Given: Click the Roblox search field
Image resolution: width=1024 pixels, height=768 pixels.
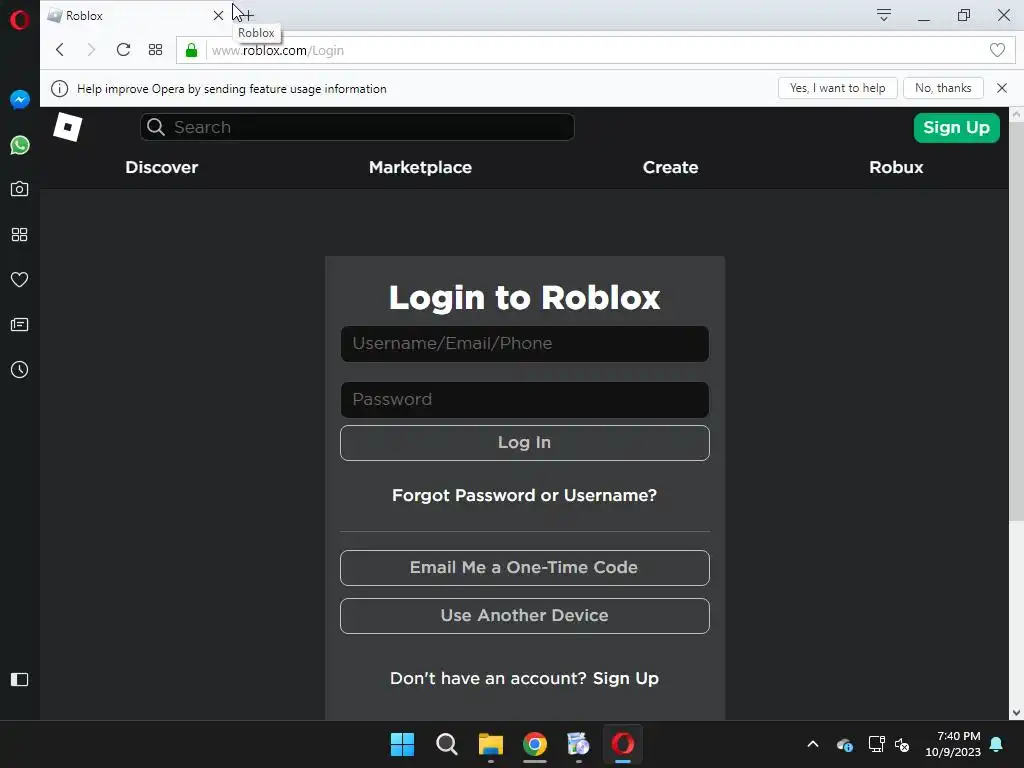Looking at the screenshot, I should 357,127.
